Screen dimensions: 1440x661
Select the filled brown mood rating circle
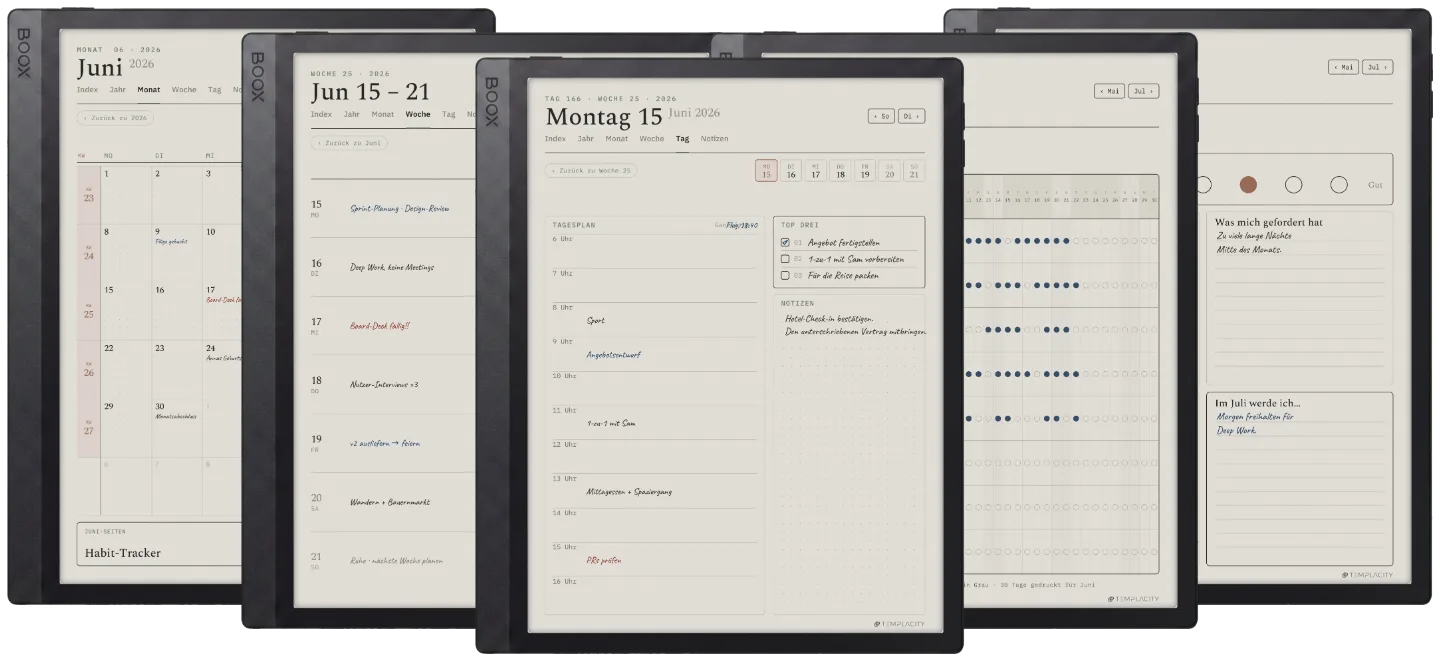coord(1248,184)
